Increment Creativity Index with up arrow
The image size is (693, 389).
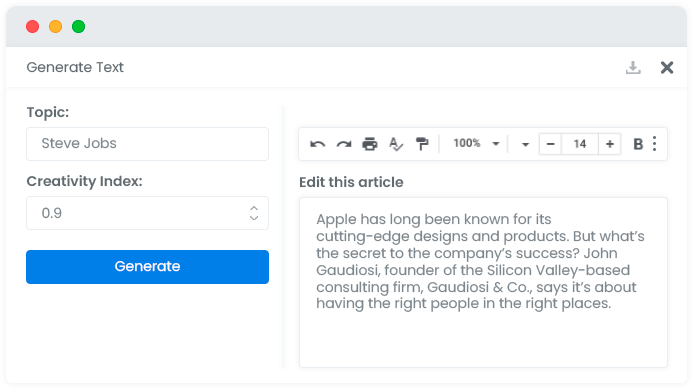[254, 208]
